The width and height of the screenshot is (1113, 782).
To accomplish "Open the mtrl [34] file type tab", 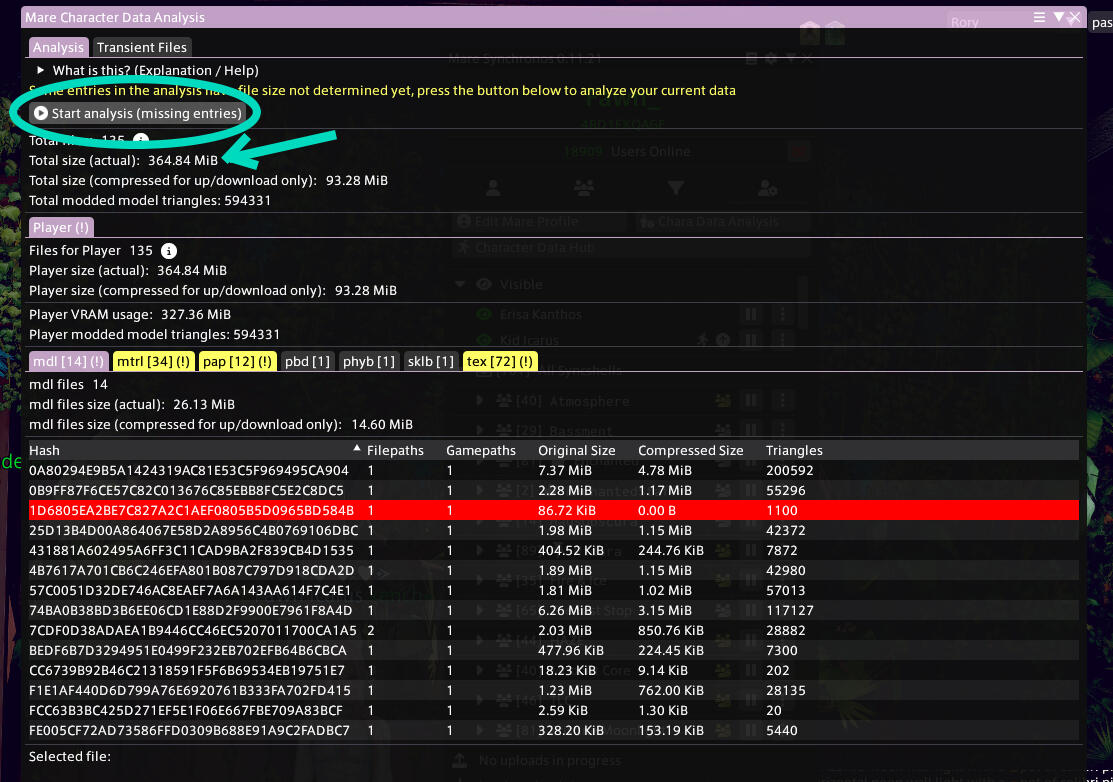I will coord(153,361).
